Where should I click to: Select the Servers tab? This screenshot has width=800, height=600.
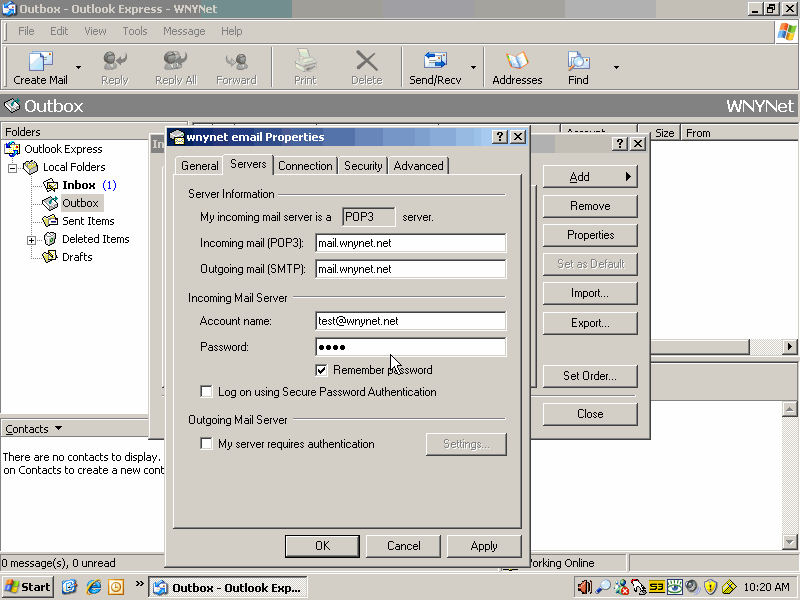click(x=248, y=164)
